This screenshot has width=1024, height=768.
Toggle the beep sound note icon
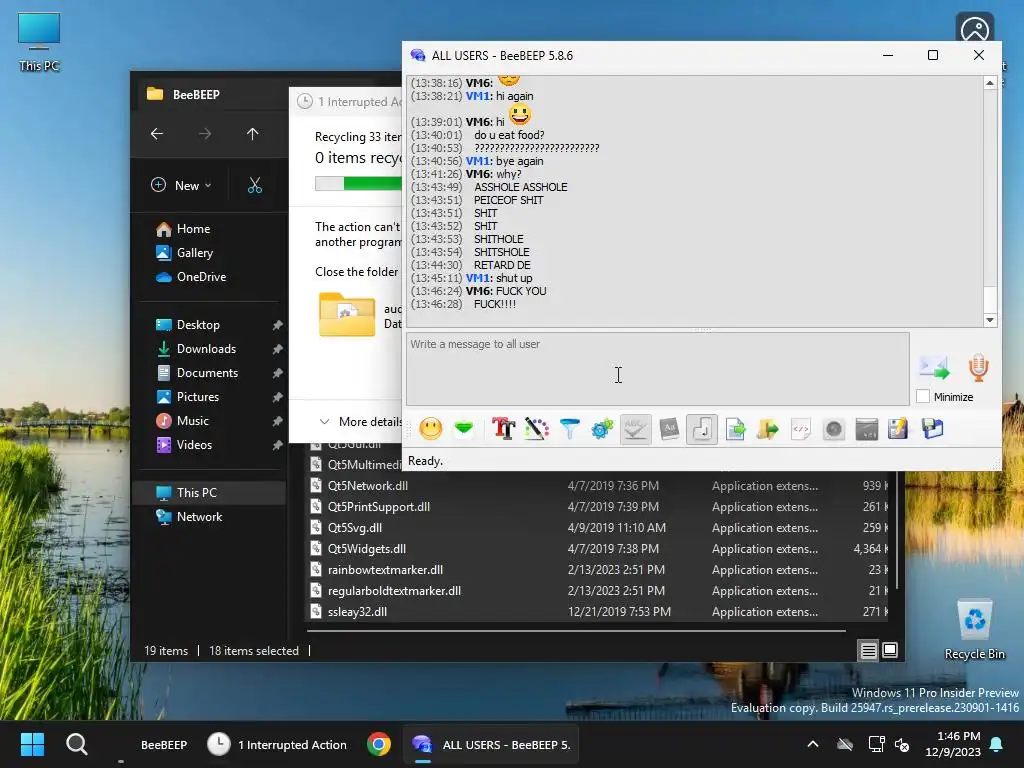(x=702, y=429)
